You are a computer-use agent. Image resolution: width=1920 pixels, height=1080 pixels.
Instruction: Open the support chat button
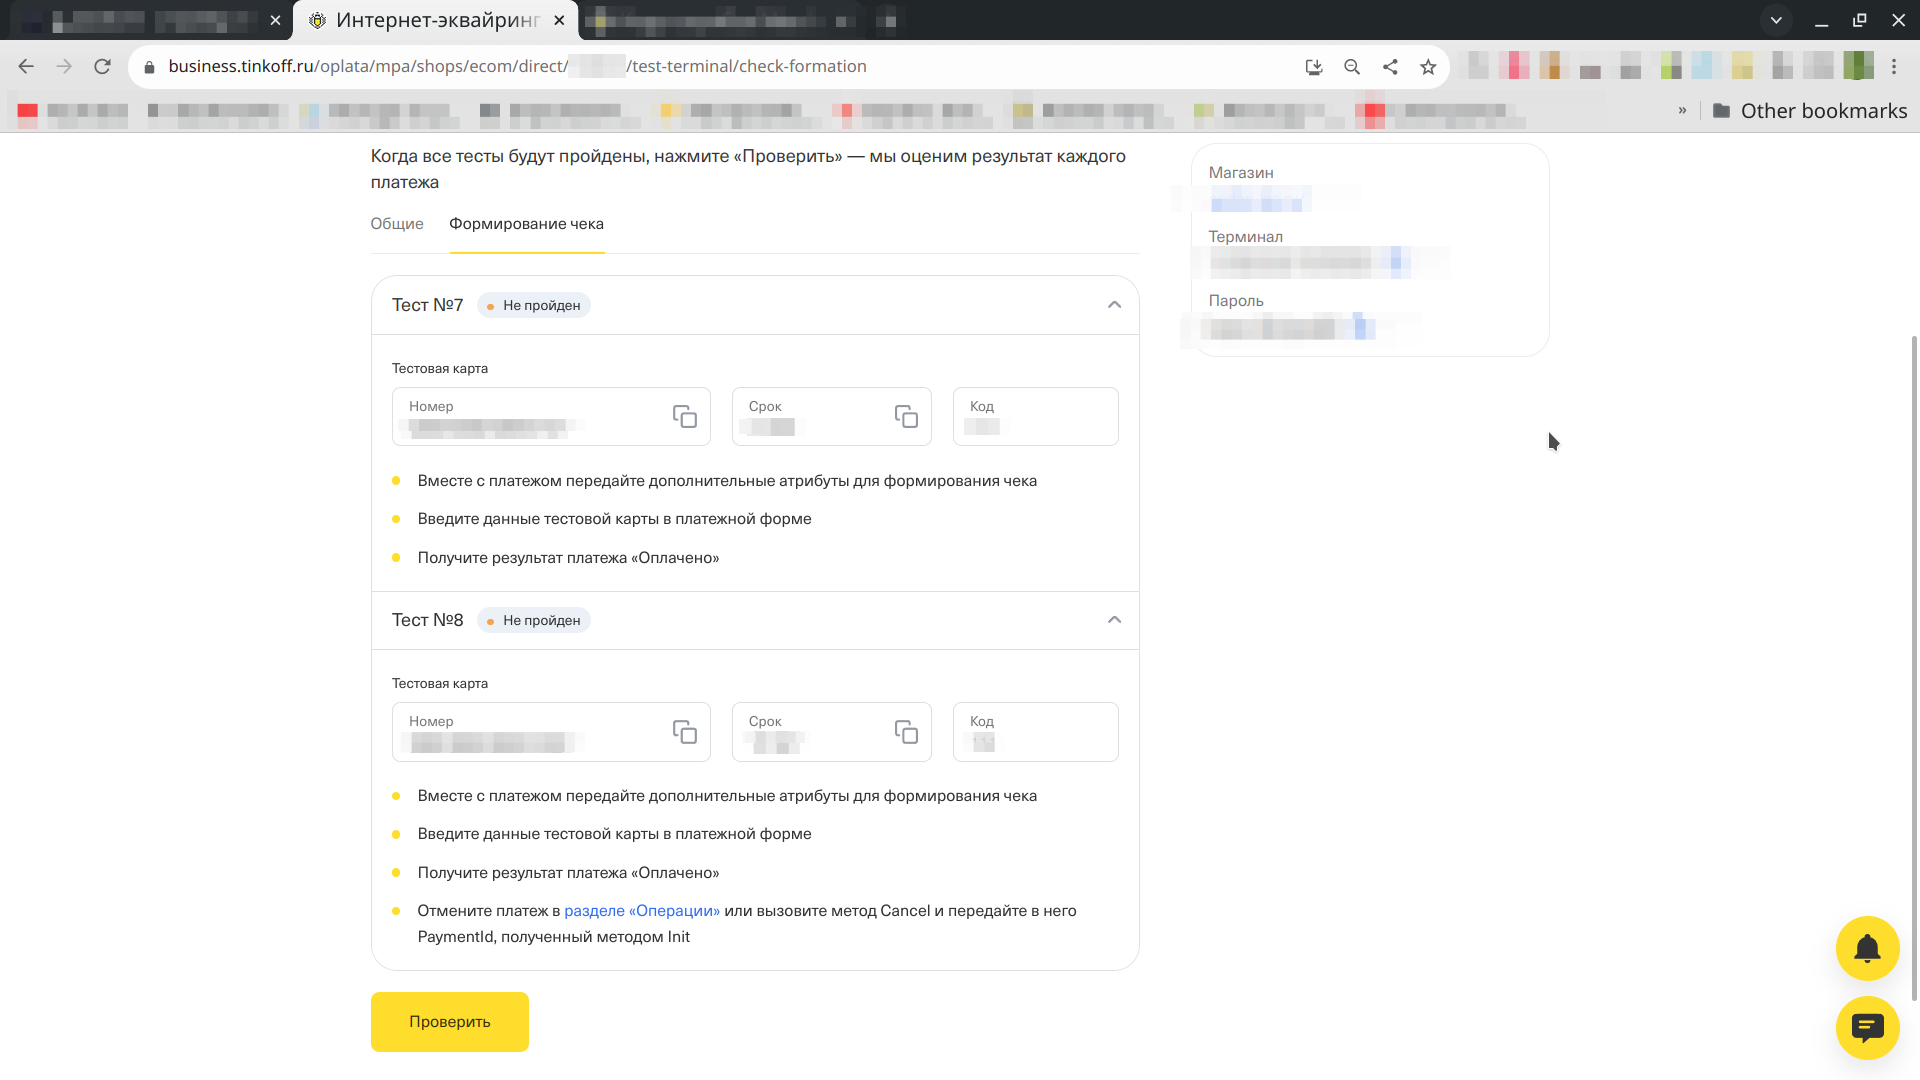tap(1867, 1028)
